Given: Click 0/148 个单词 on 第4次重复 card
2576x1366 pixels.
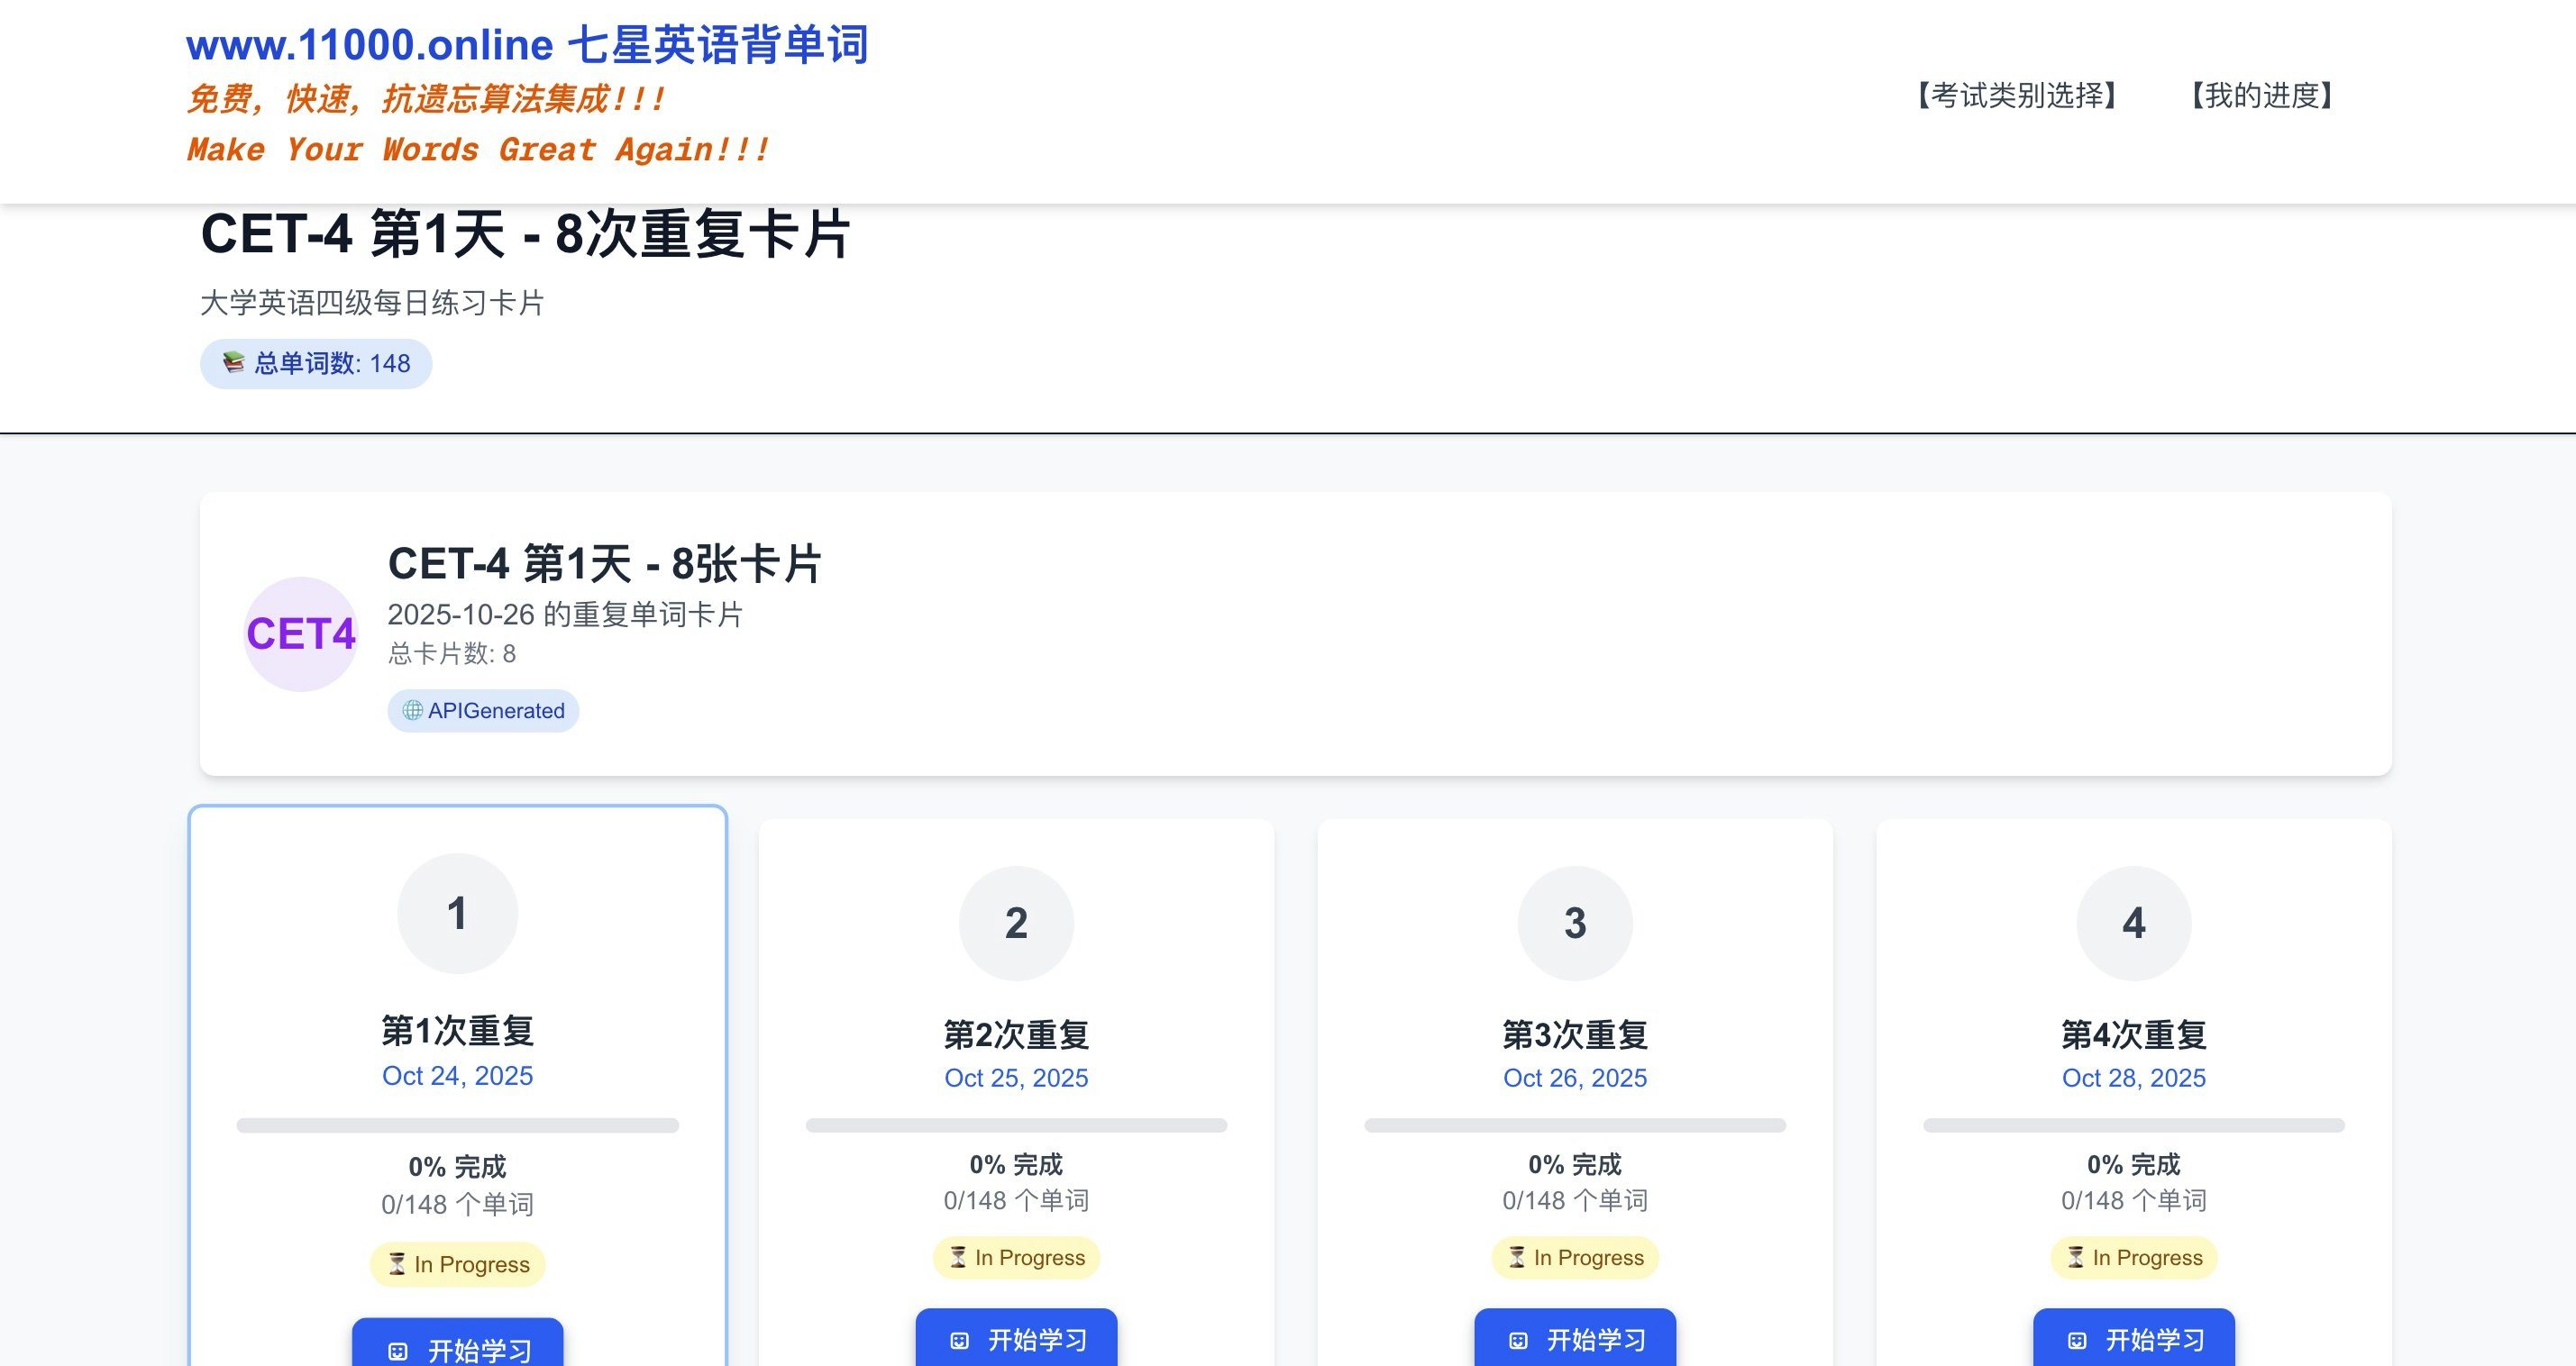Looking at the screenshot, I should tap(2134, 1201).
